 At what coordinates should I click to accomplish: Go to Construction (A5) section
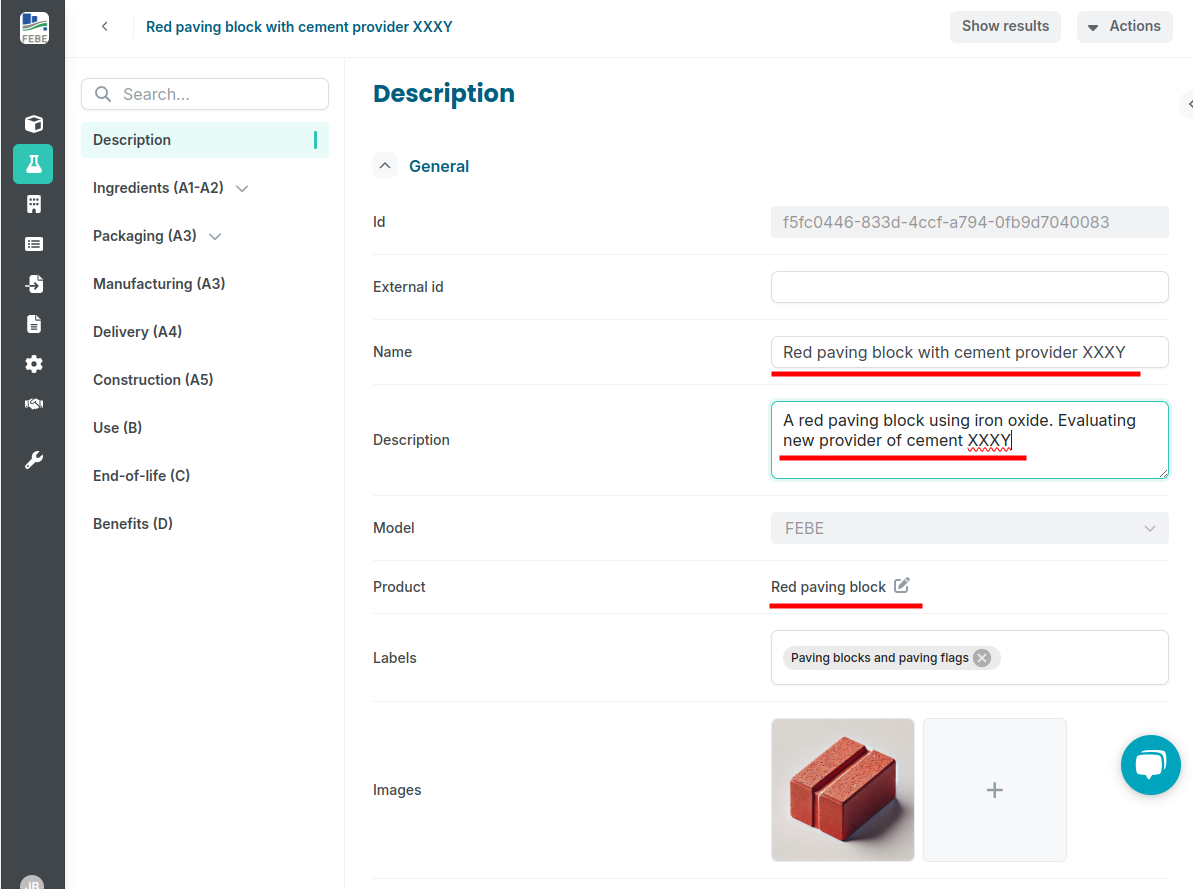(153, 380)
